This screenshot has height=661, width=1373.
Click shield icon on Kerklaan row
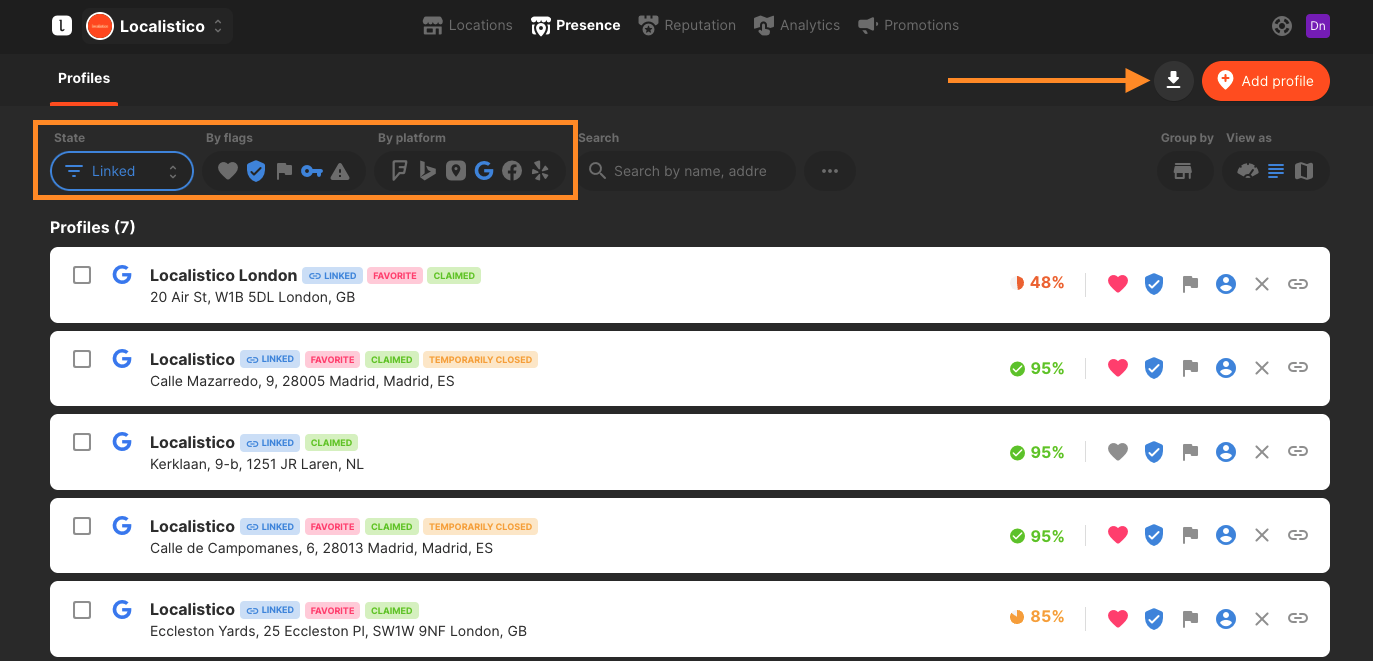pyautogui.click(x=1154, y=452)
